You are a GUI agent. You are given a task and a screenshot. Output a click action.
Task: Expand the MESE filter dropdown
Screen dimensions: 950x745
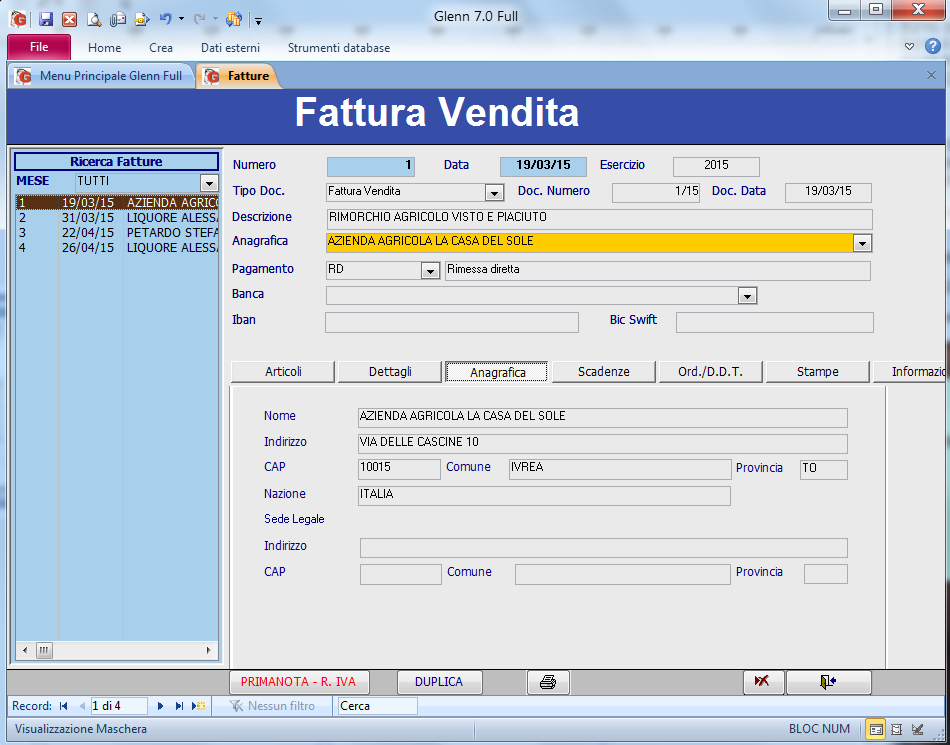(x=209, y=182)
